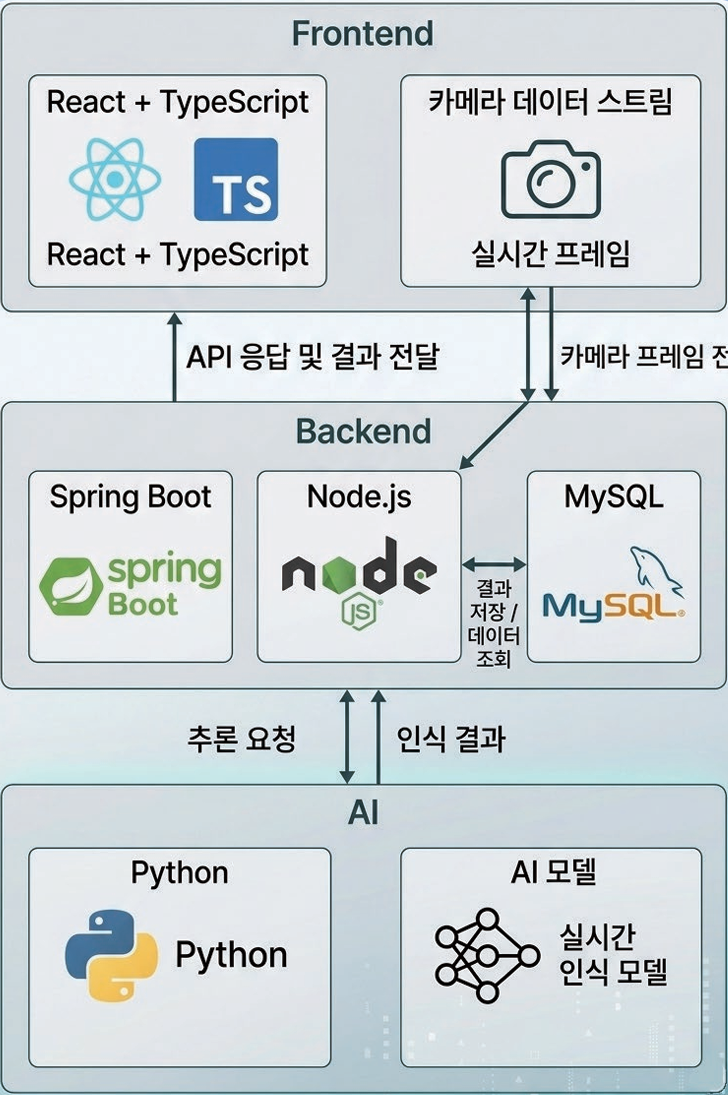Click the 인식 결과 label
728x1095 pixels.
pyautogui.click(x=451, y=738)
